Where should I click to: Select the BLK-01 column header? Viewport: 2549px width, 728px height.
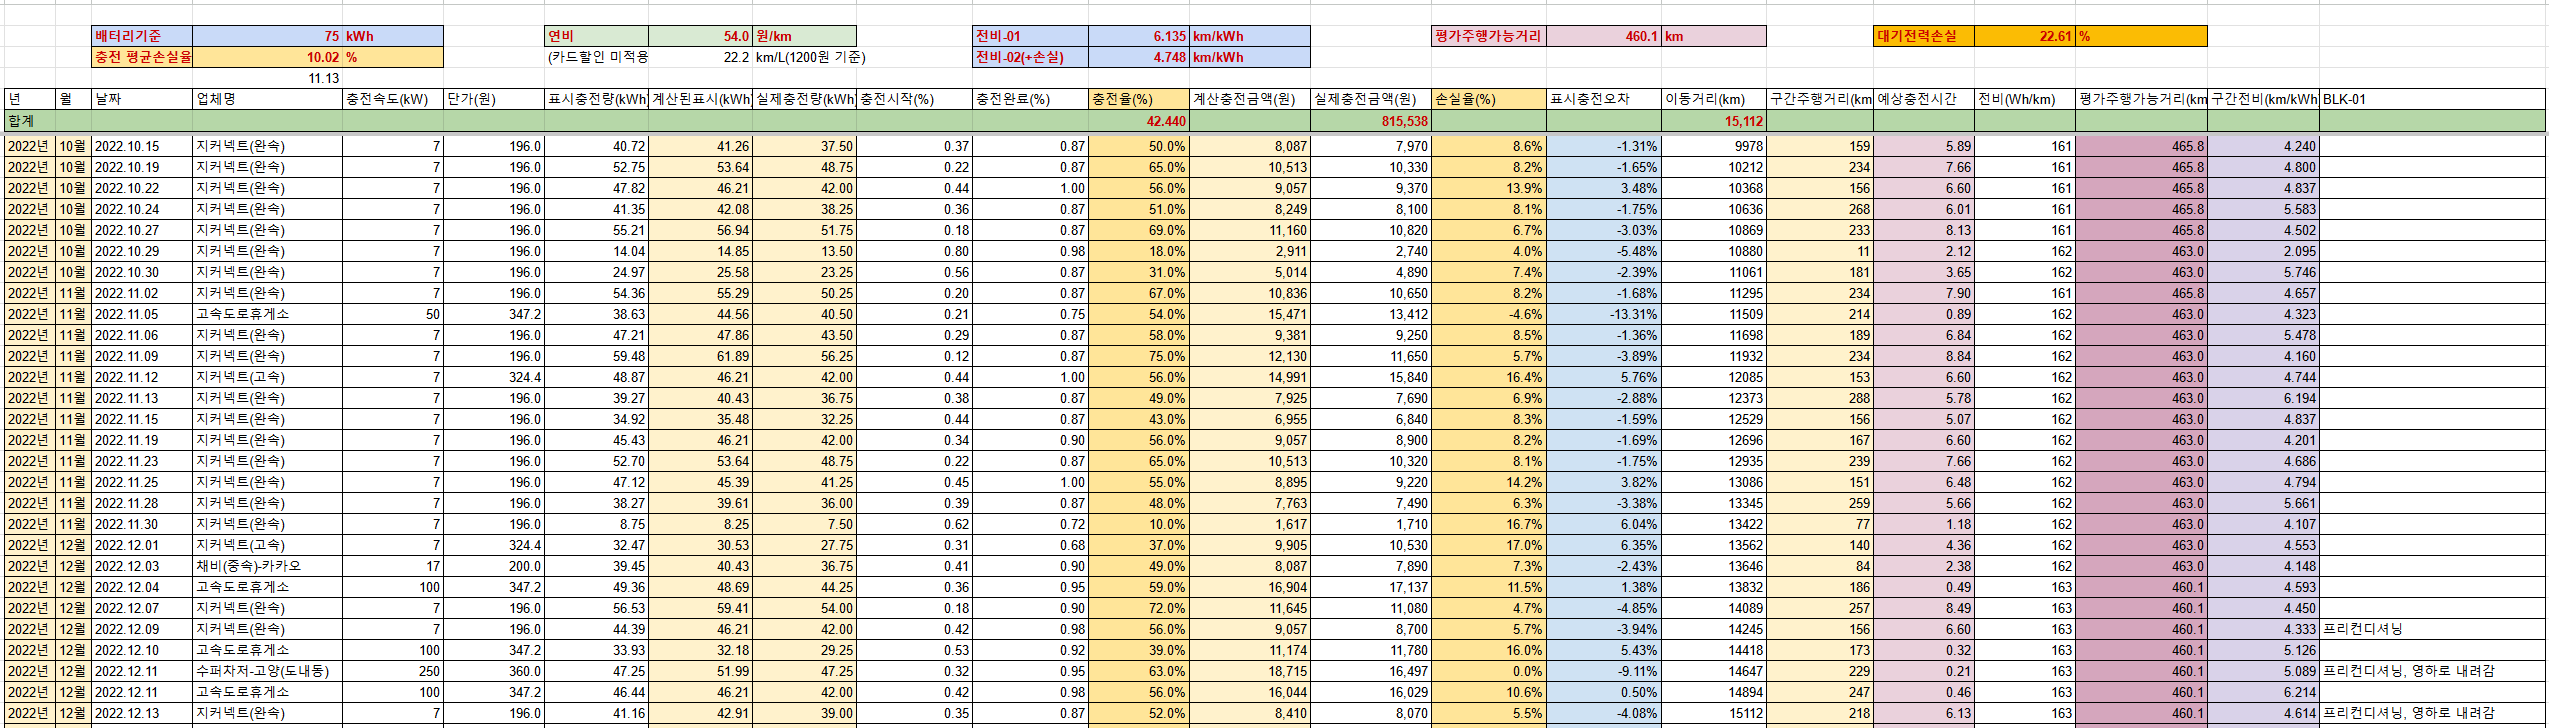pyautogui.click(x=2432, y=99)
